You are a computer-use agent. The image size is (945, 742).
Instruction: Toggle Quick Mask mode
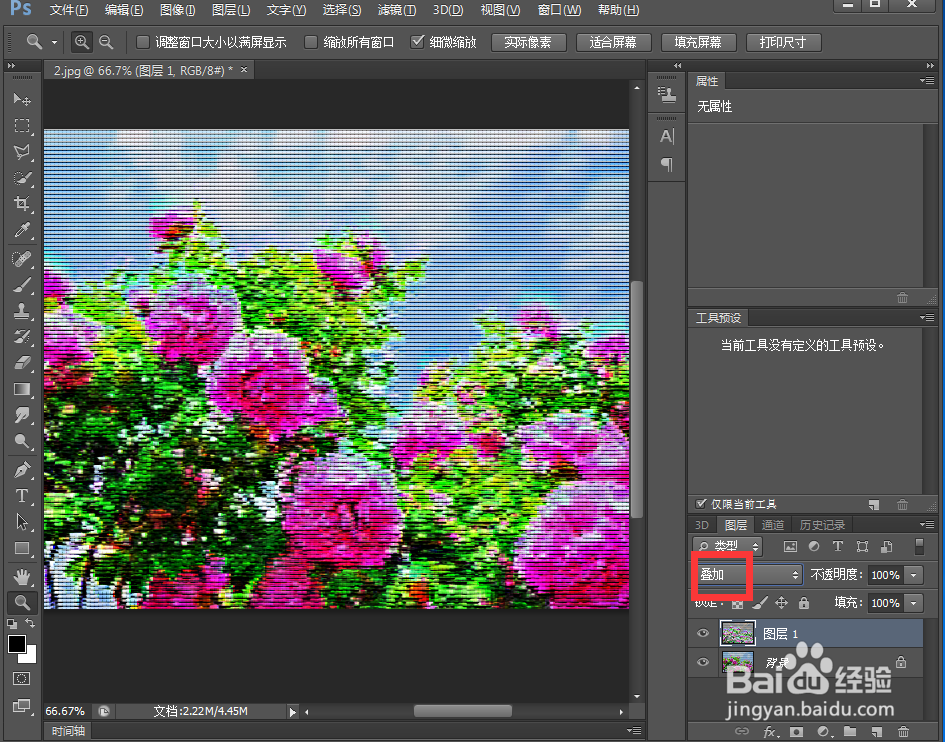pos(22,679)
